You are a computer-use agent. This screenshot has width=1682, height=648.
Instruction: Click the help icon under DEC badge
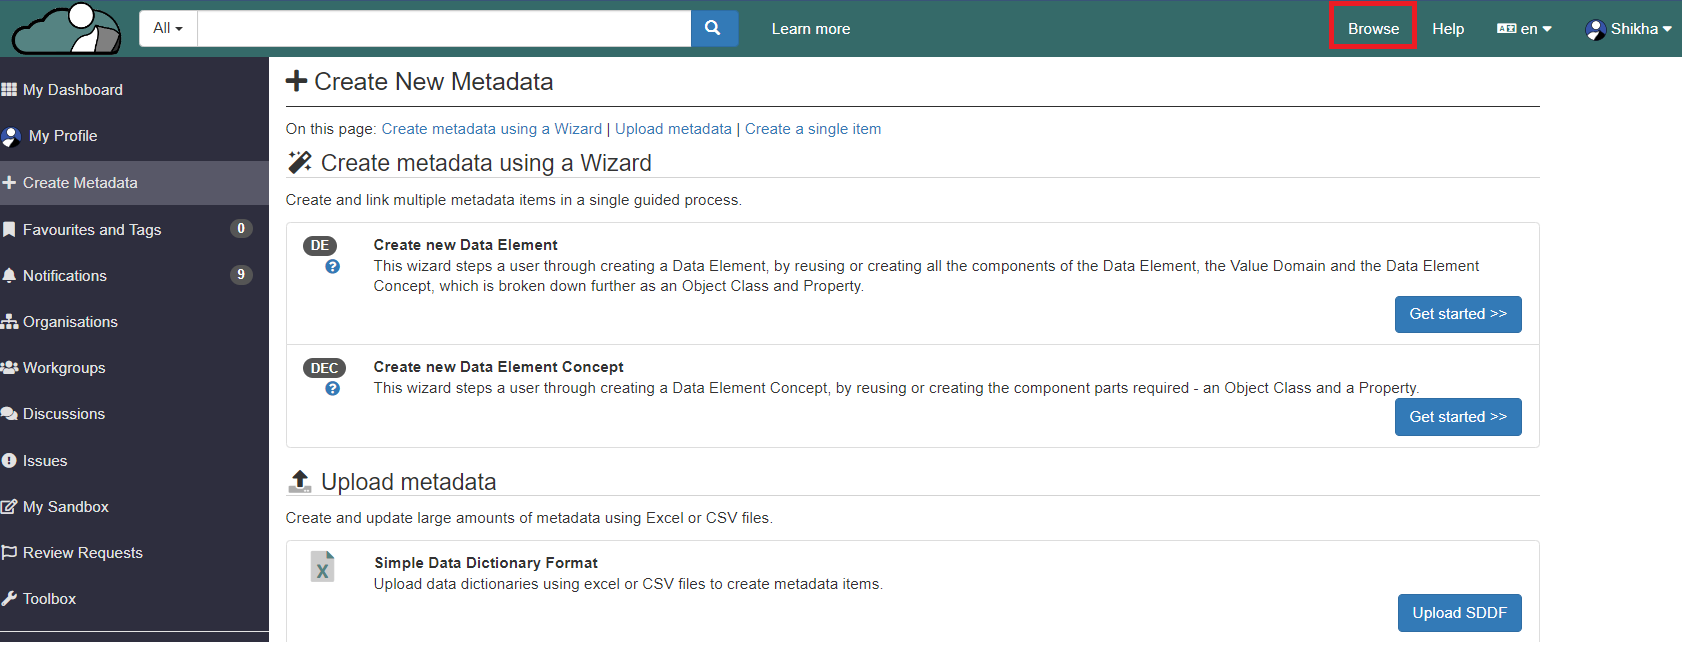(x=333, y=389)
